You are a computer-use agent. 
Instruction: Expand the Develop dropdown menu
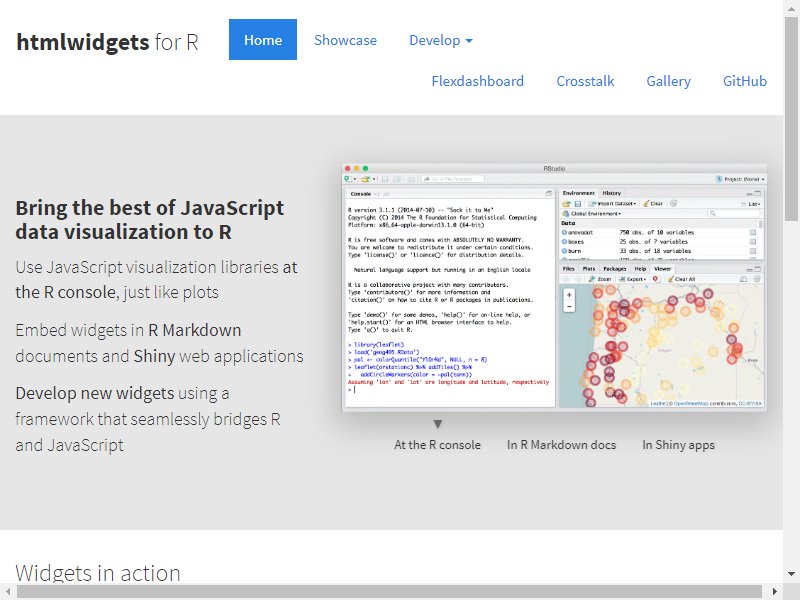[441, 40]
